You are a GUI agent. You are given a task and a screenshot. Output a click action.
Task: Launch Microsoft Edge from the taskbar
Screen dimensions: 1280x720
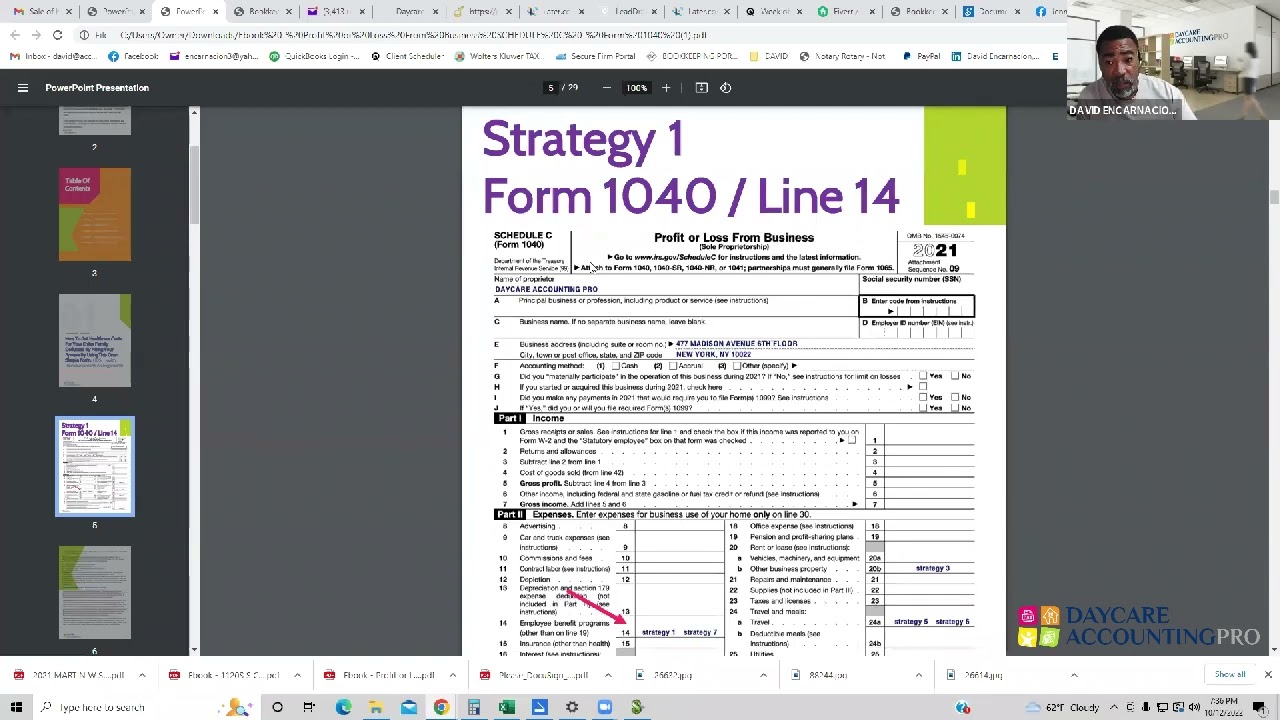tap(343, 707)
